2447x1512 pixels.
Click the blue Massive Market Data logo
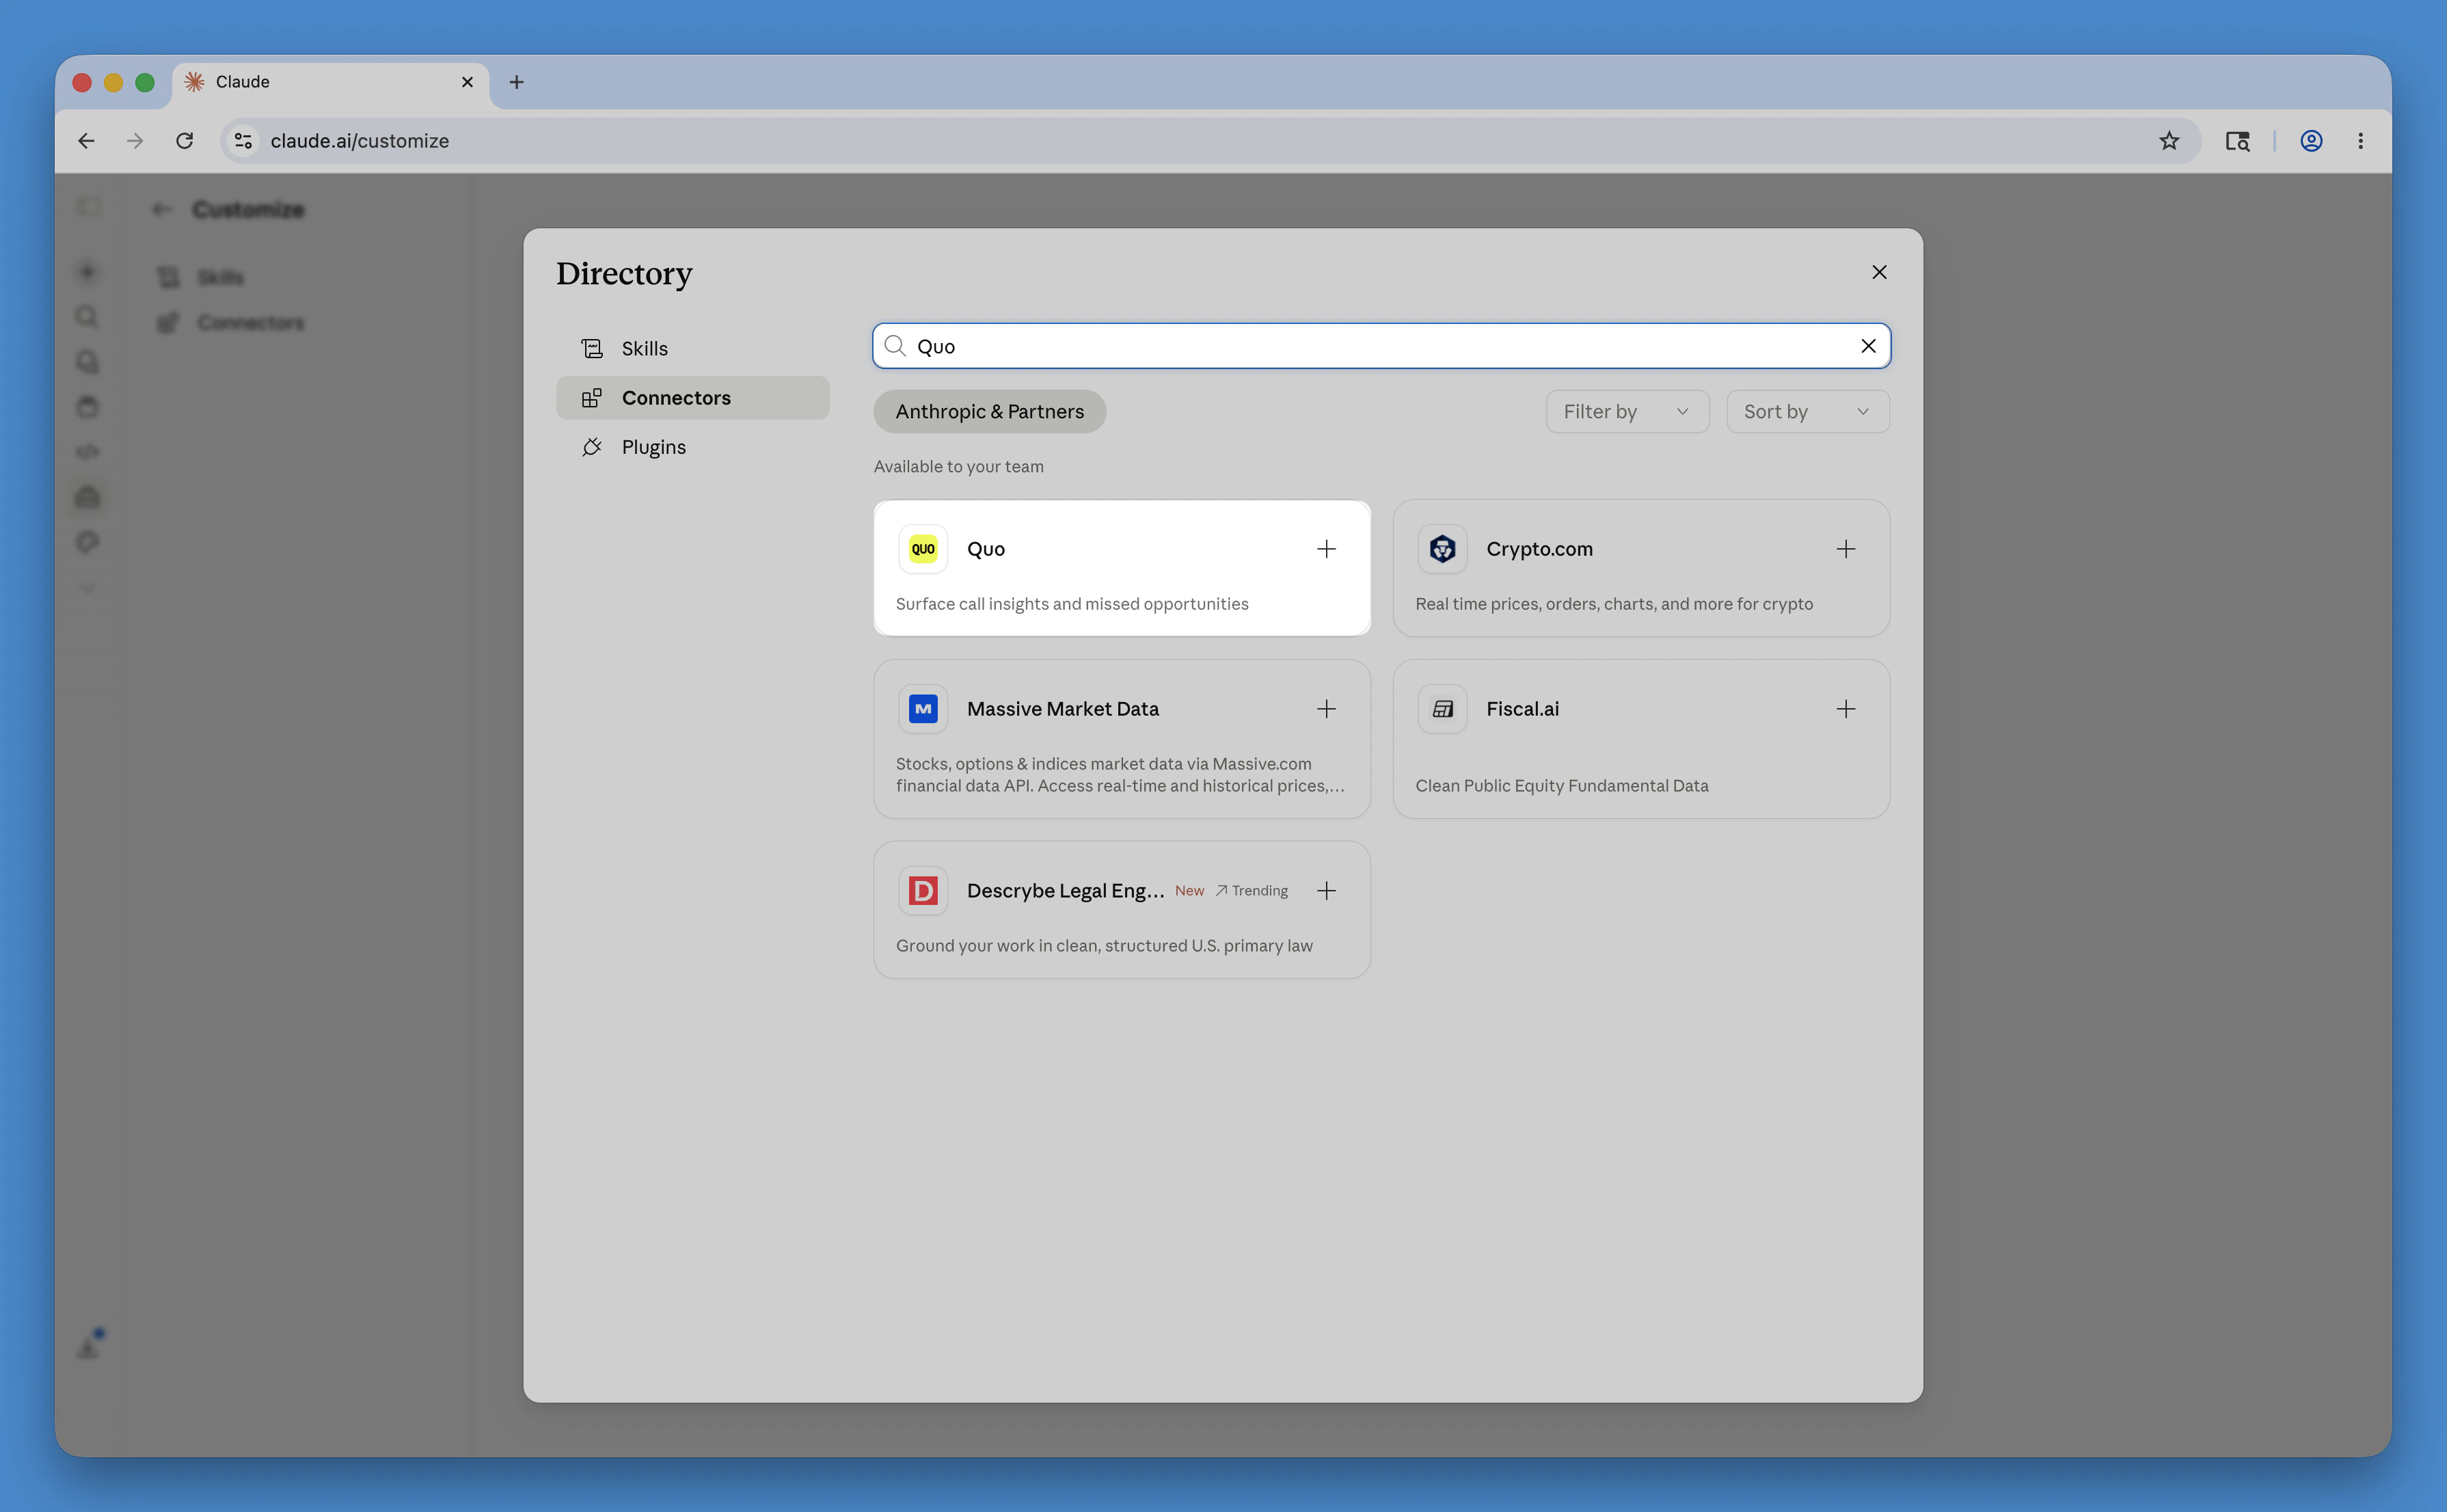pyautogui.click(x=923, y=709)
